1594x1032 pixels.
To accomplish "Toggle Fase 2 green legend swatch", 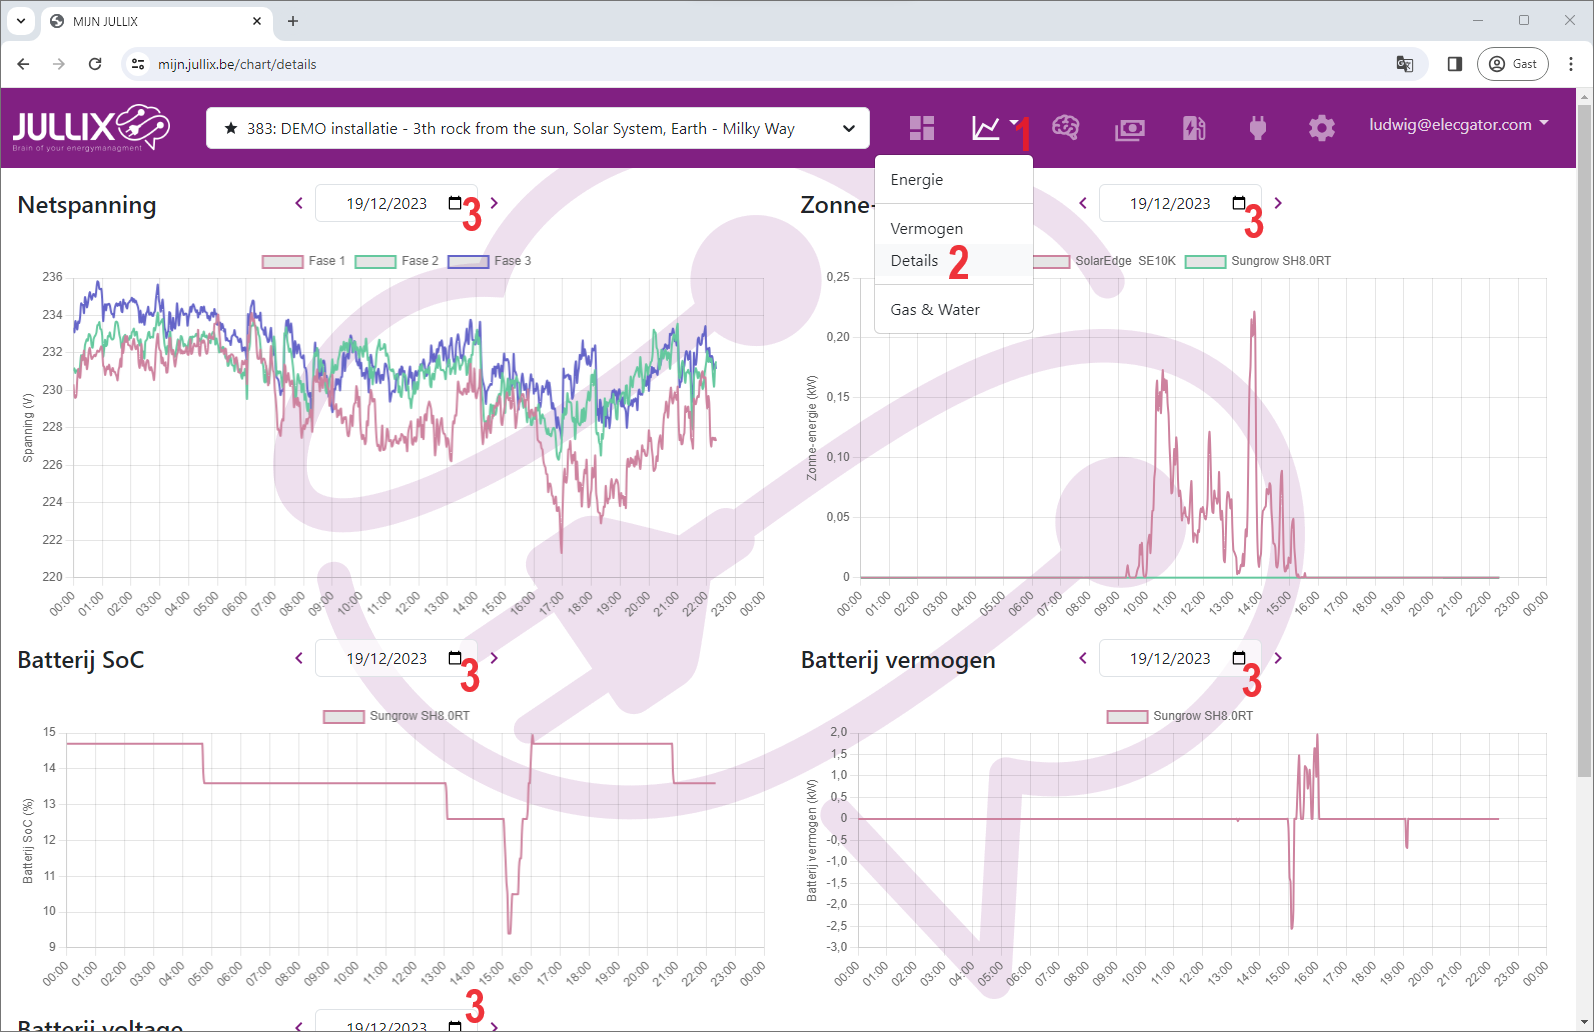I will click(376, 261).
